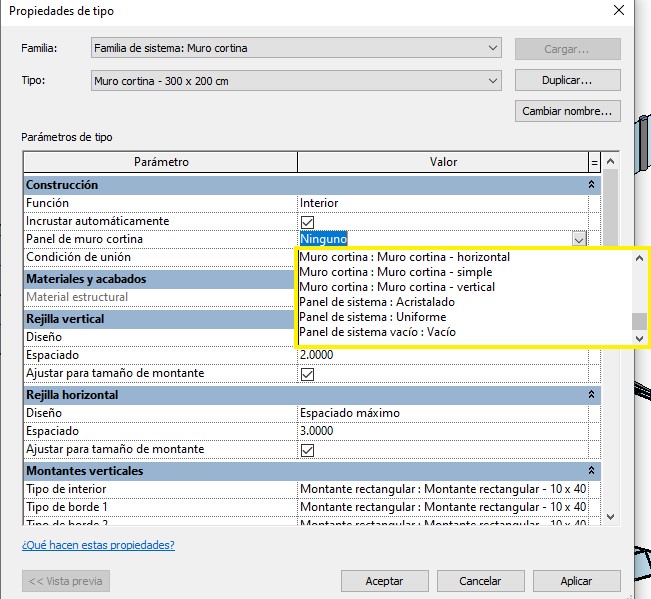Click the horizontal Espaciado value field
Viewport: 651px width, 599px height.
click(x=440, y=431)
